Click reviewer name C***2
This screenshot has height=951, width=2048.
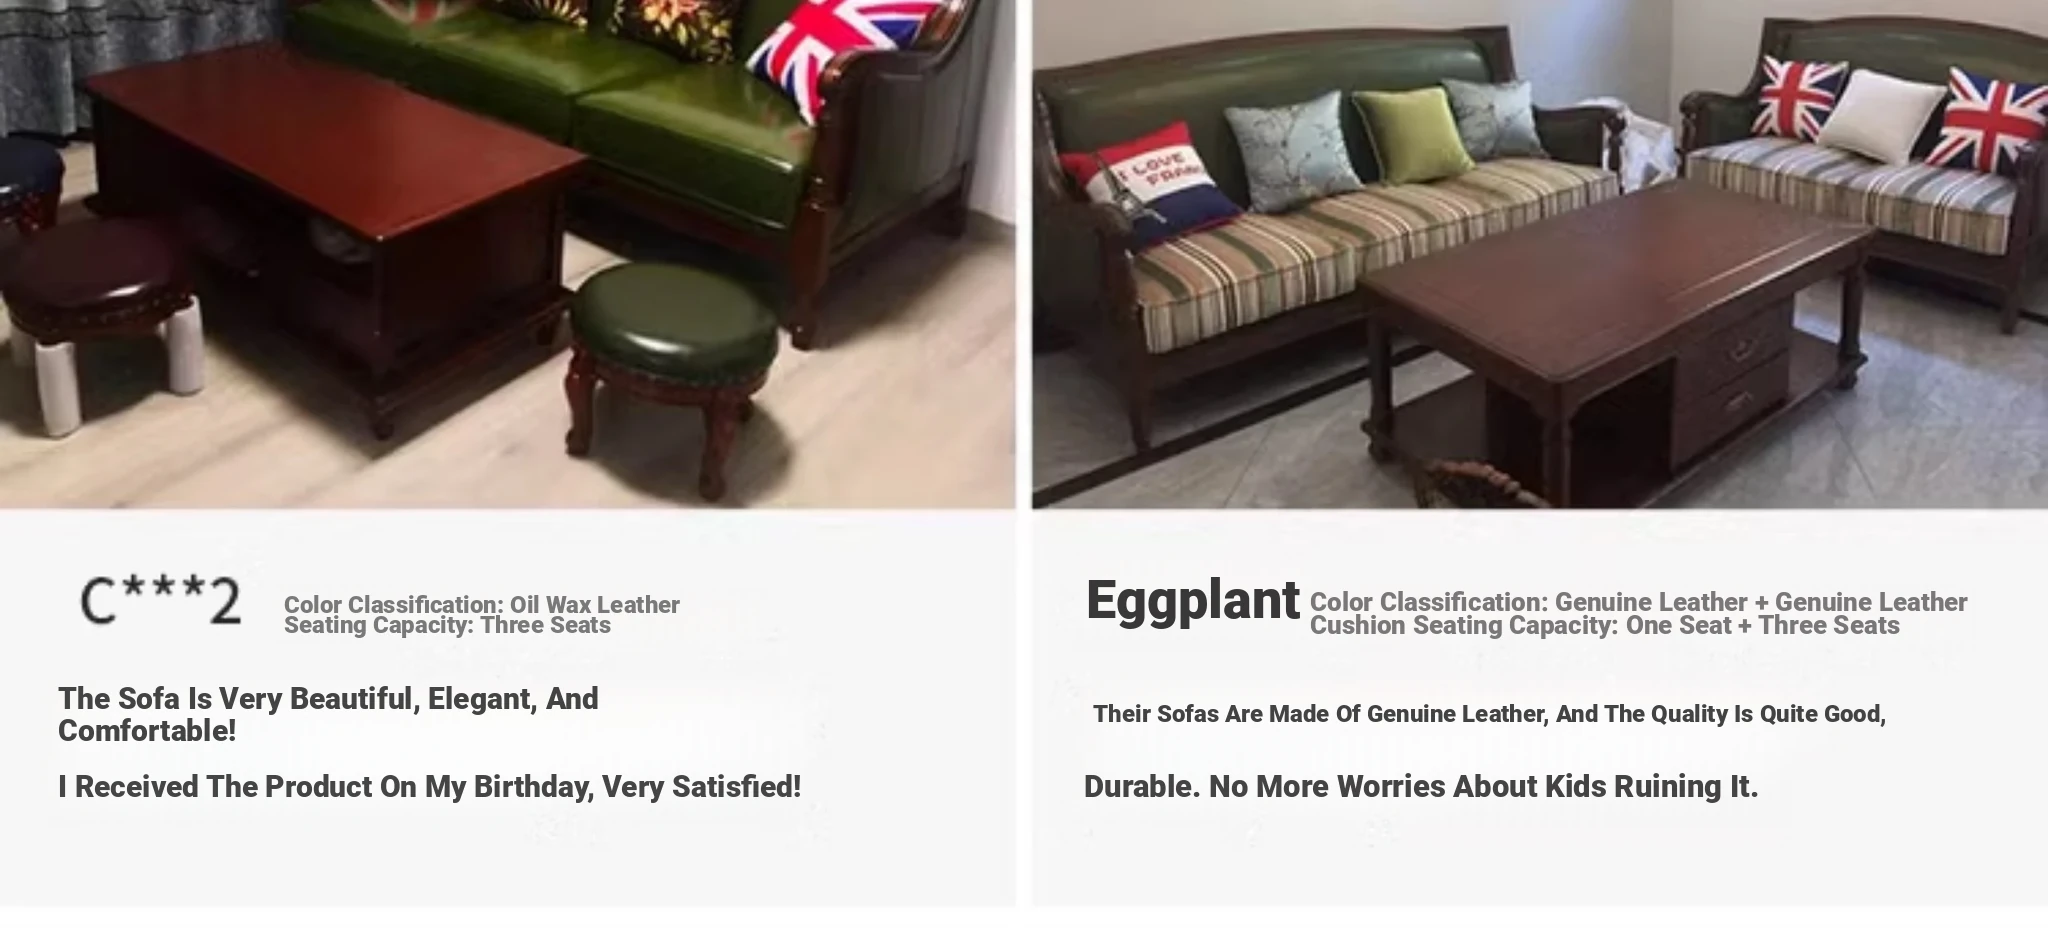(160, 601)
